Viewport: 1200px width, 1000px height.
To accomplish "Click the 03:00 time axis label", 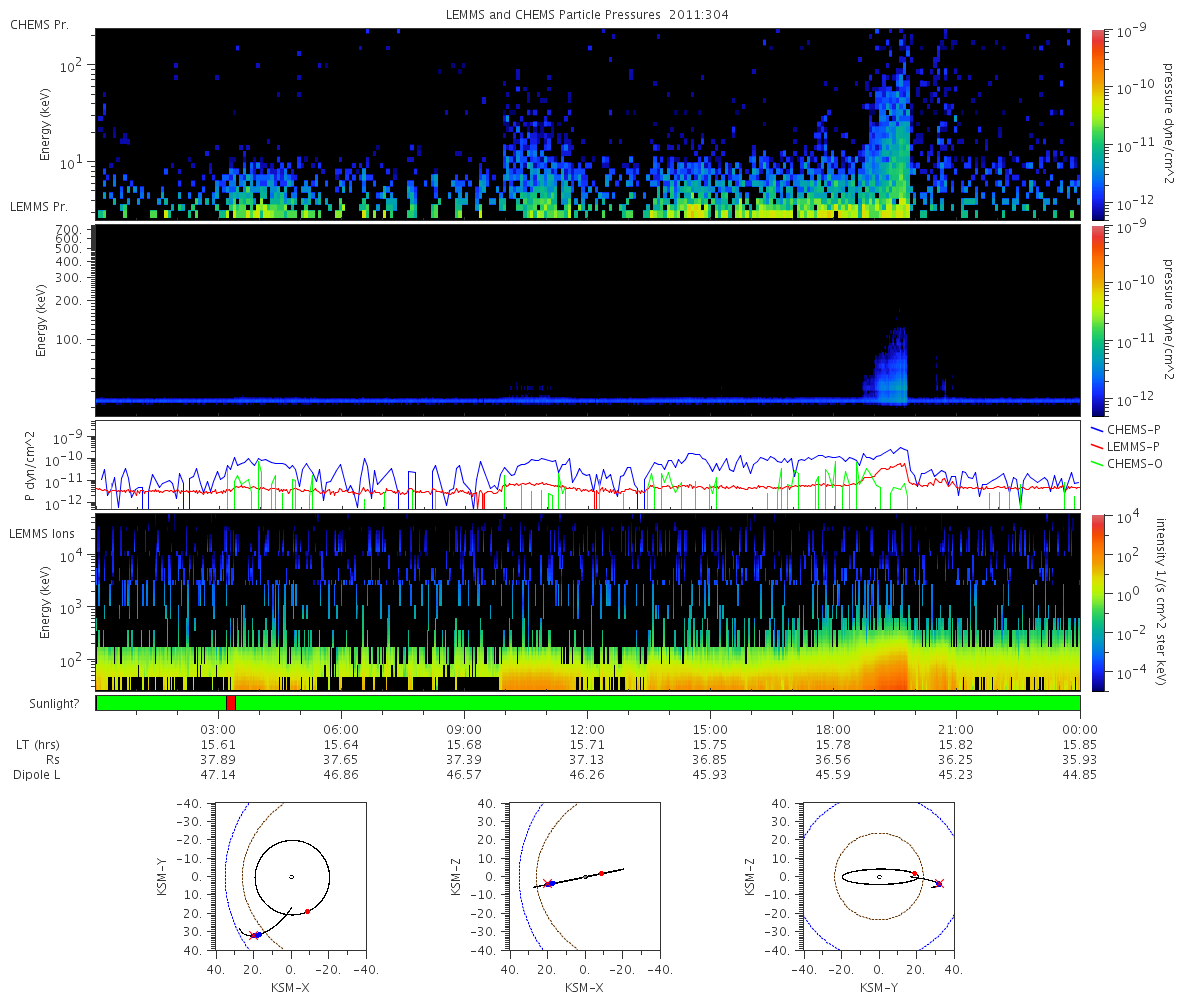I will coord(218,729).
